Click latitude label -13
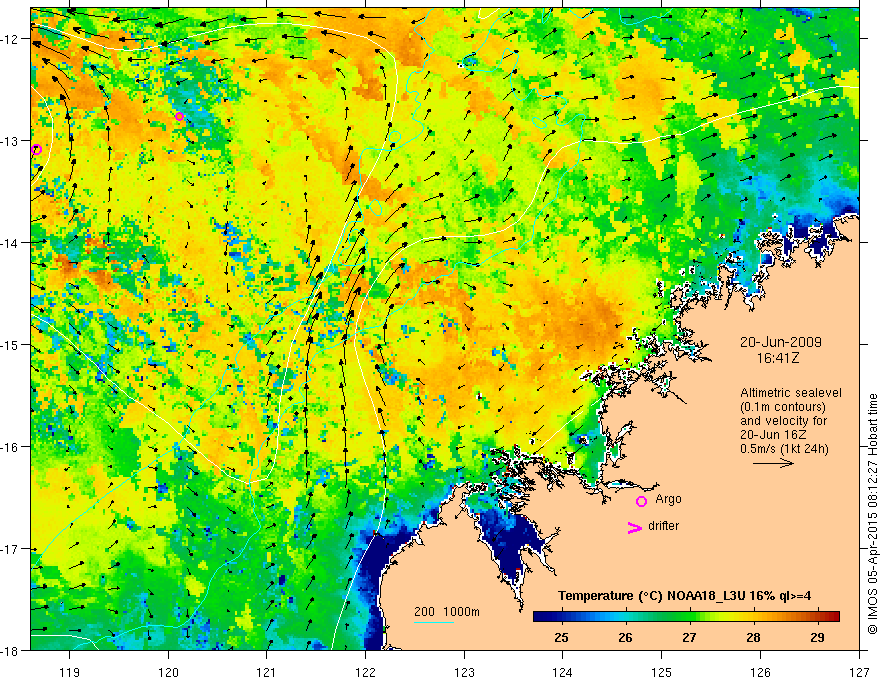Viewport: 880px width, 680px height. pos(11,141)
